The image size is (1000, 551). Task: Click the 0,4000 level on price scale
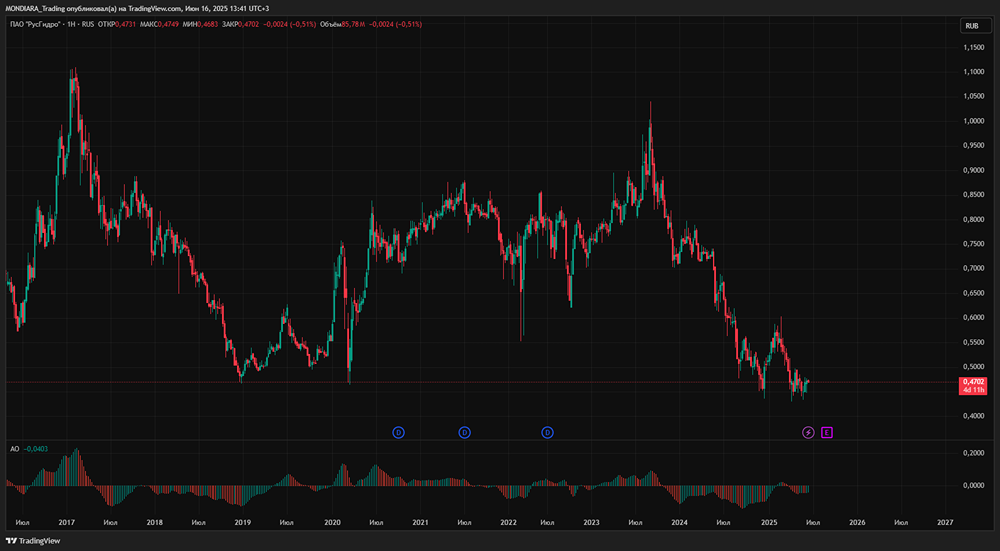tap(973, 416)
